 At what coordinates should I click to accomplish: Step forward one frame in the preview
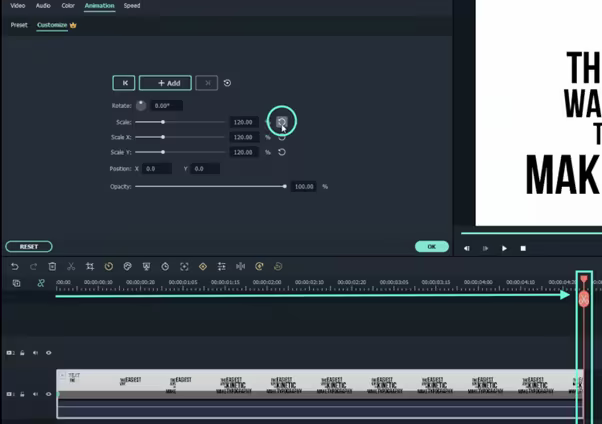(x=485, y=248)
